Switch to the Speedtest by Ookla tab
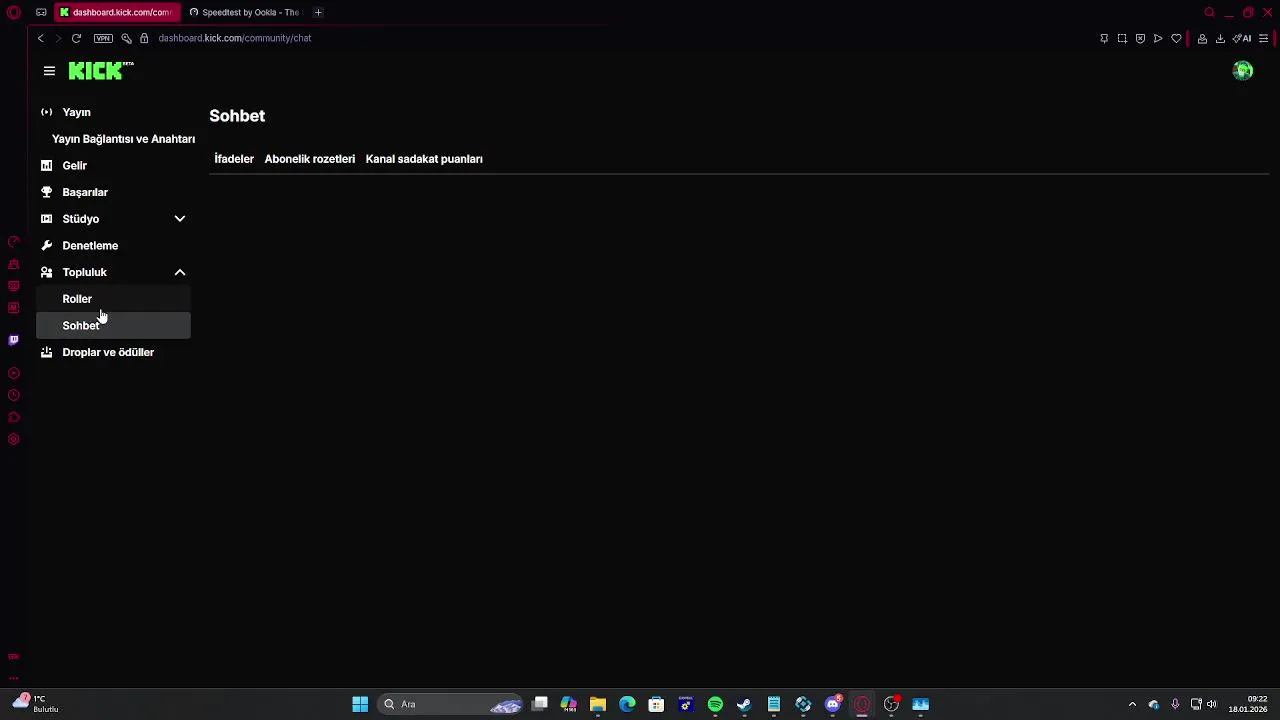This screenshot has width=1280, height=720. pos(244,12)
